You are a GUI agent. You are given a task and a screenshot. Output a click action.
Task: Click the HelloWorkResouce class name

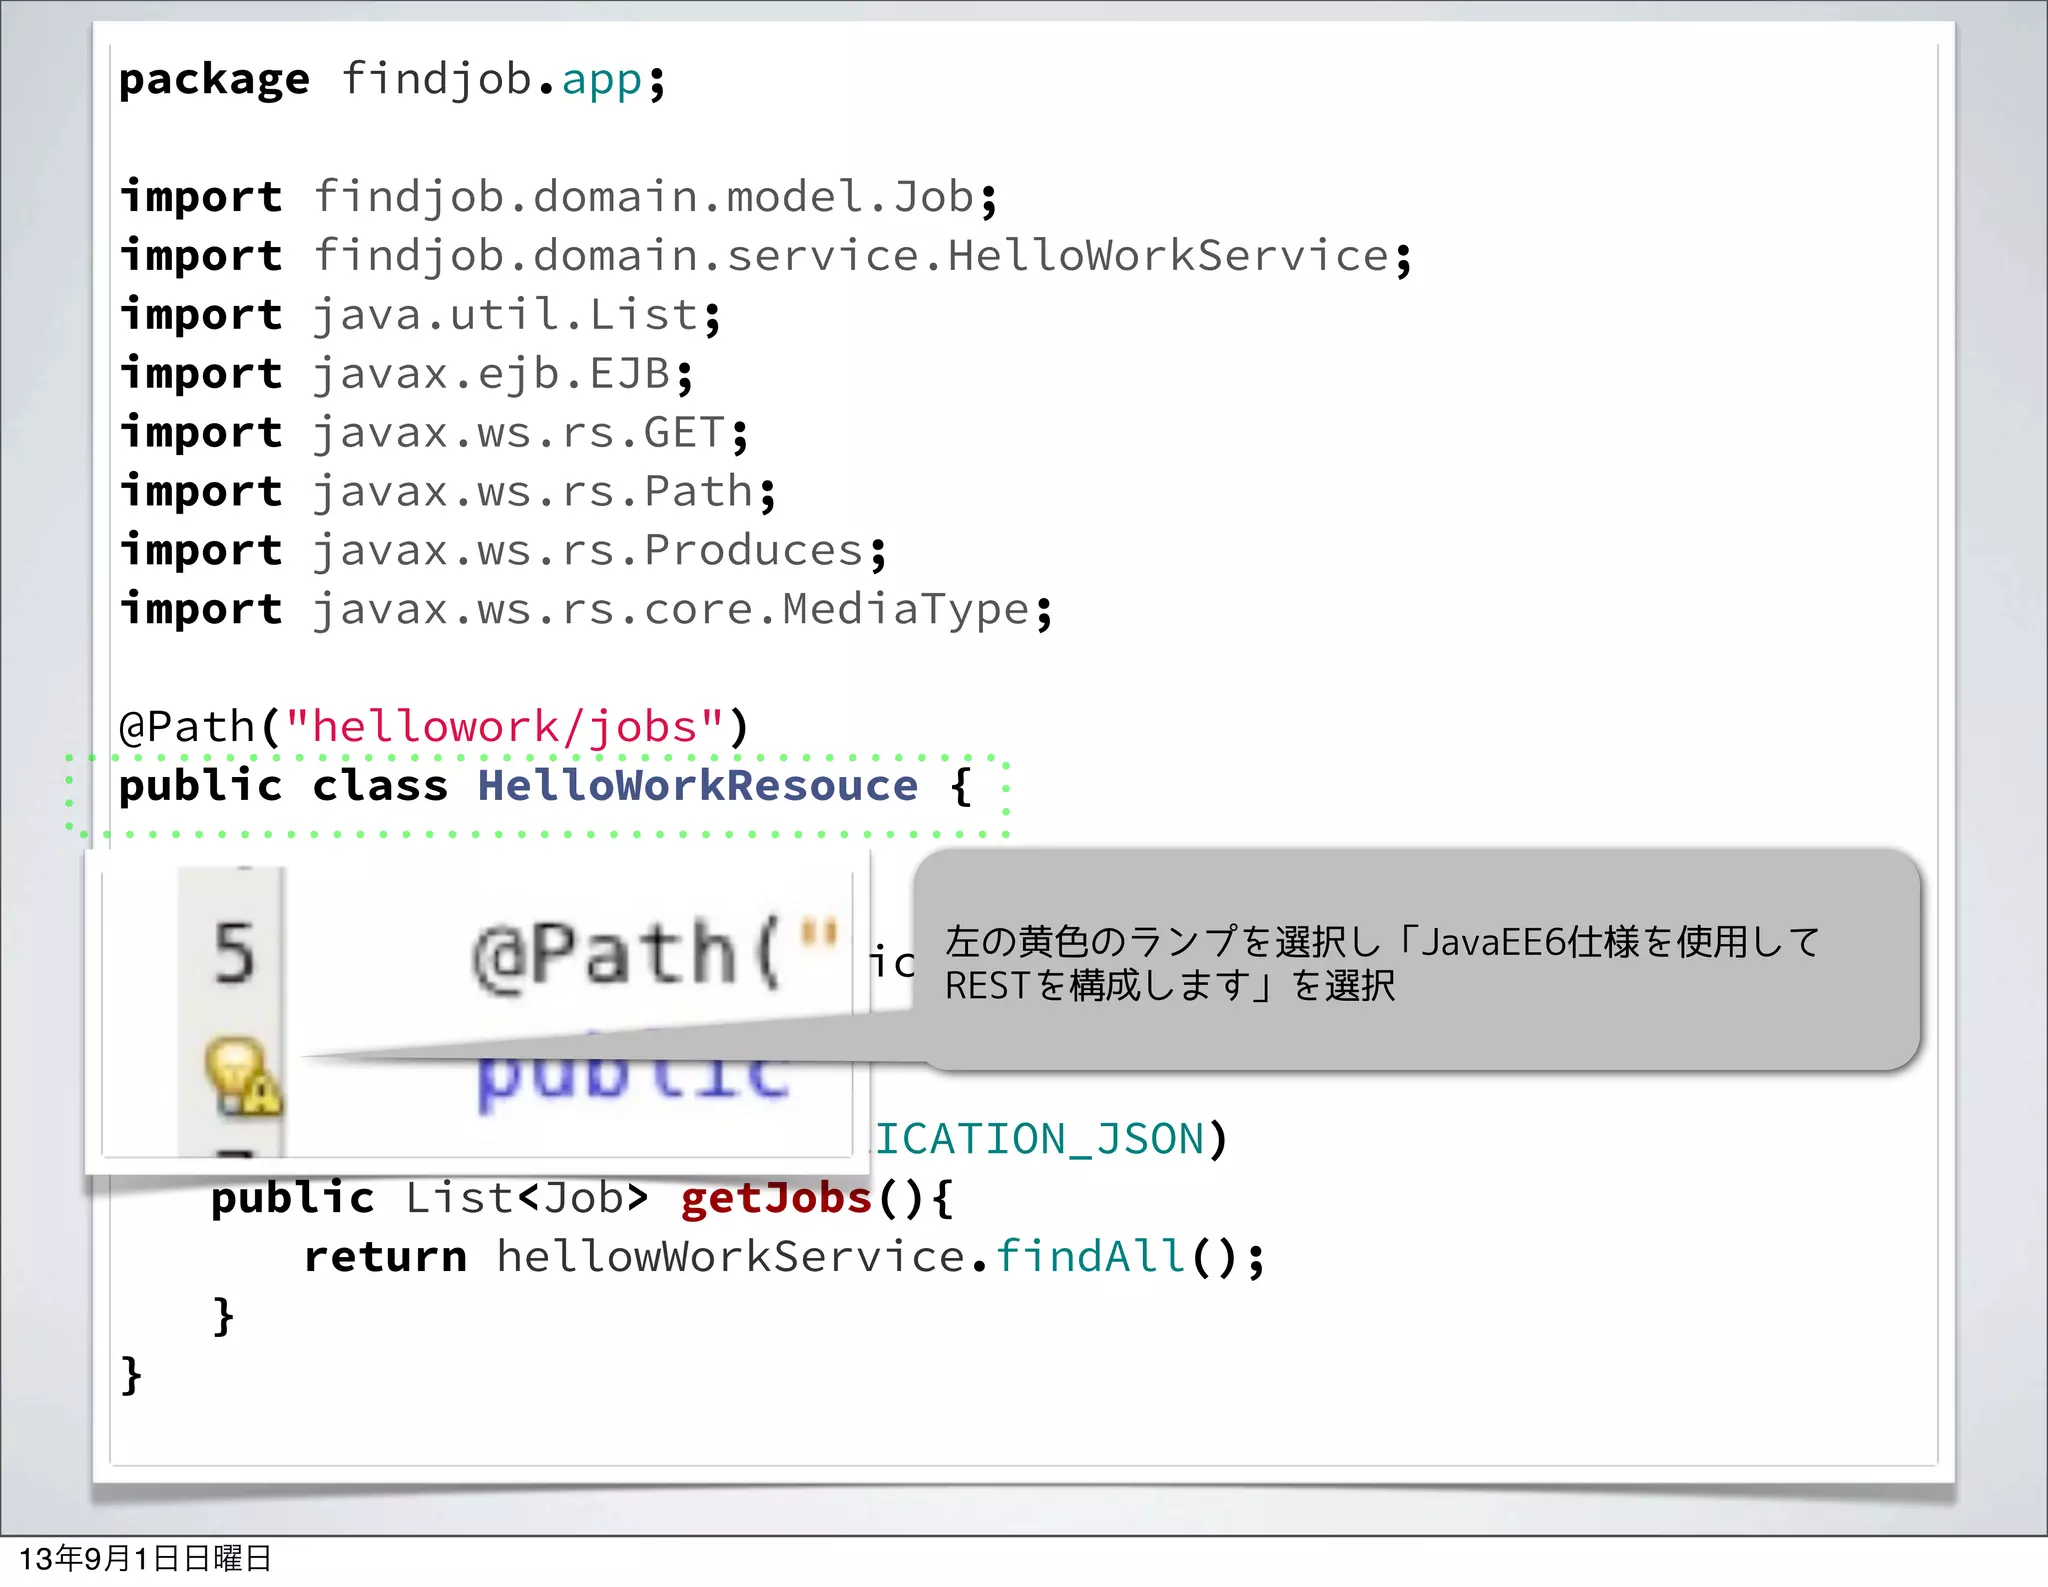[x=698, y=786]
